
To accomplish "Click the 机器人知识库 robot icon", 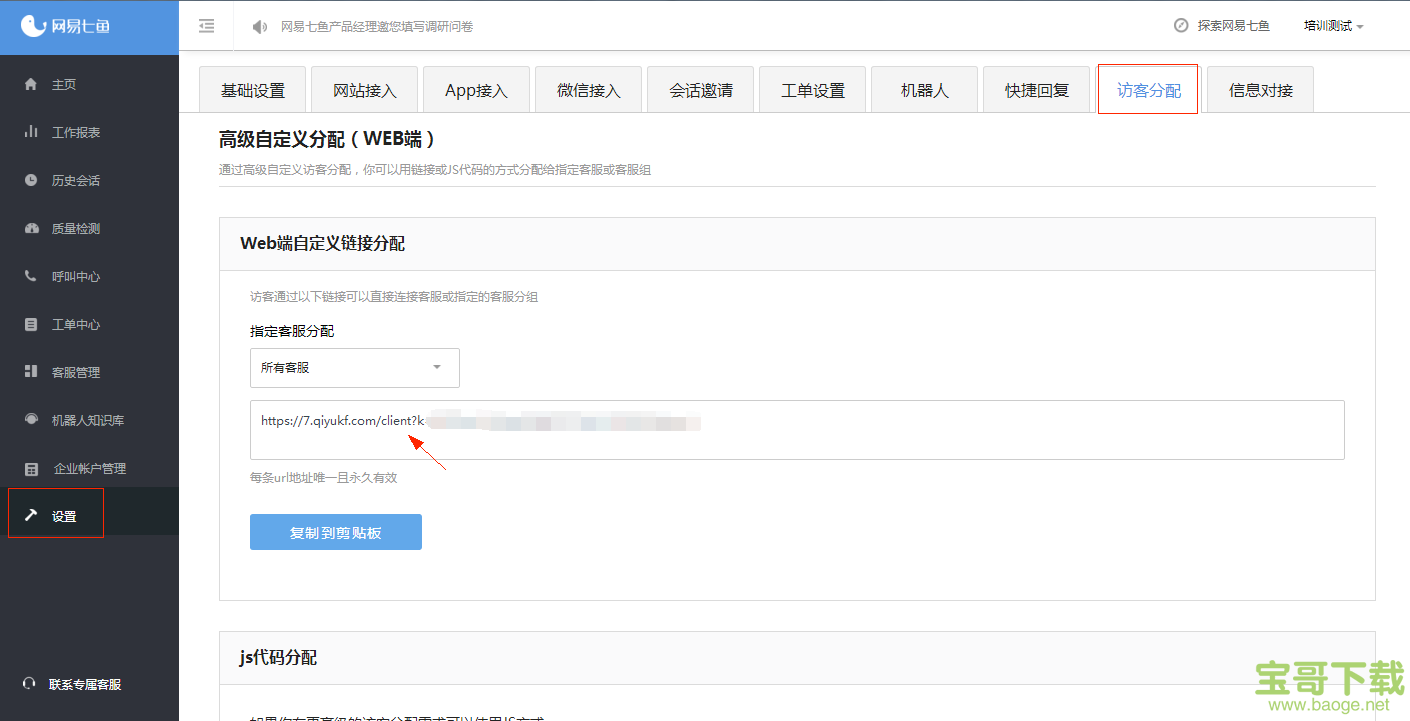I will [31, 420].
